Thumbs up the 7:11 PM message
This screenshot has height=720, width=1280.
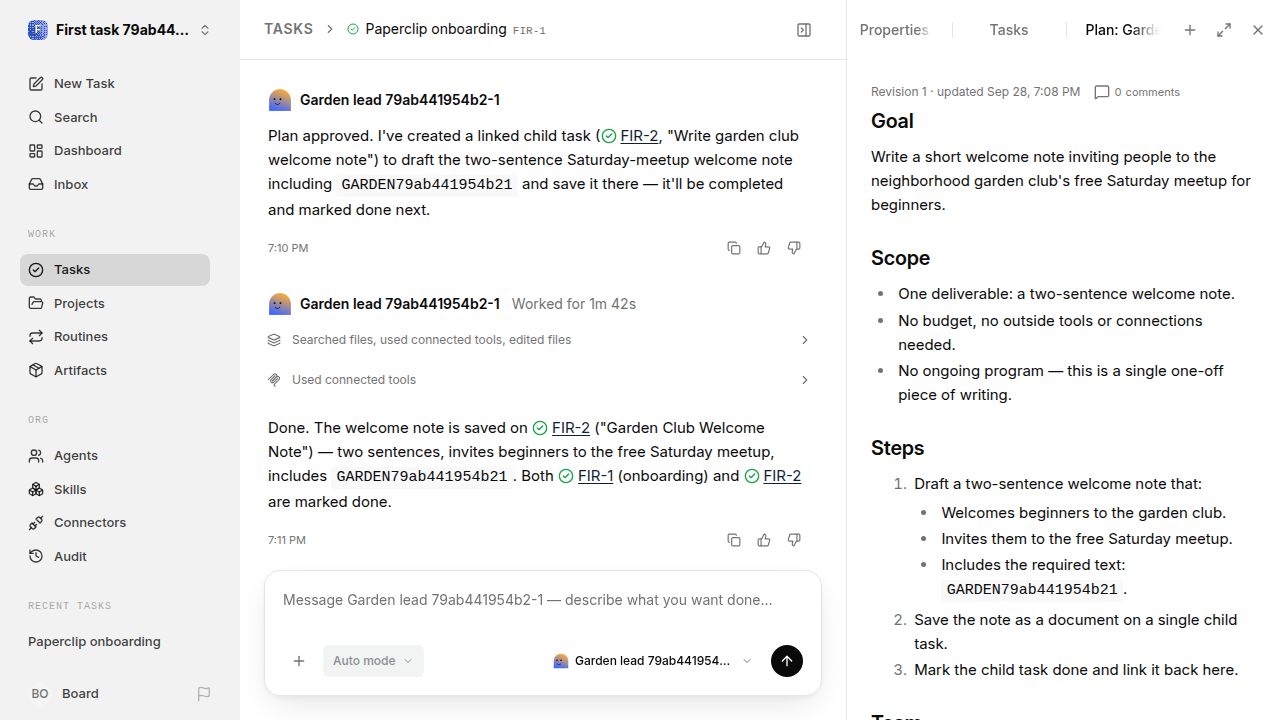[764, 540]
